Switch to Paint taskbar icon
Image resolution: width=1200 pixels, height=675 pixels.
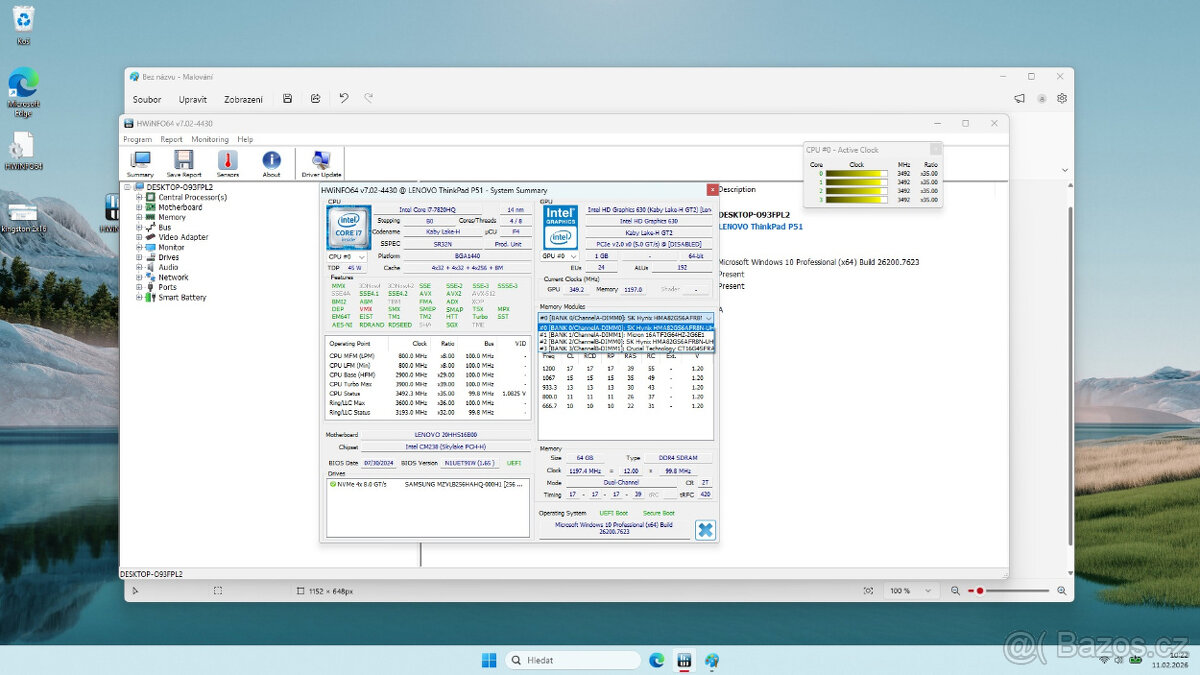click(712, 660)
